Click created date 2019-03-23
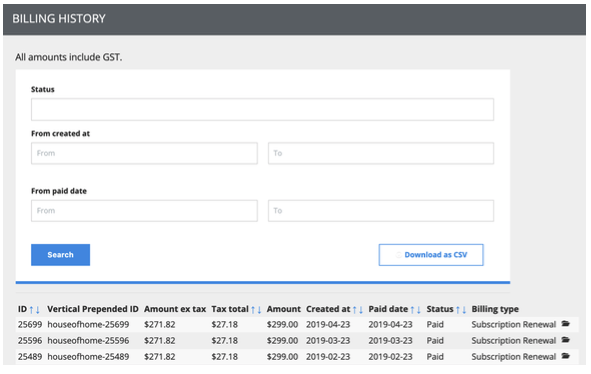The image size is (591, 374). tap(328, 341)
